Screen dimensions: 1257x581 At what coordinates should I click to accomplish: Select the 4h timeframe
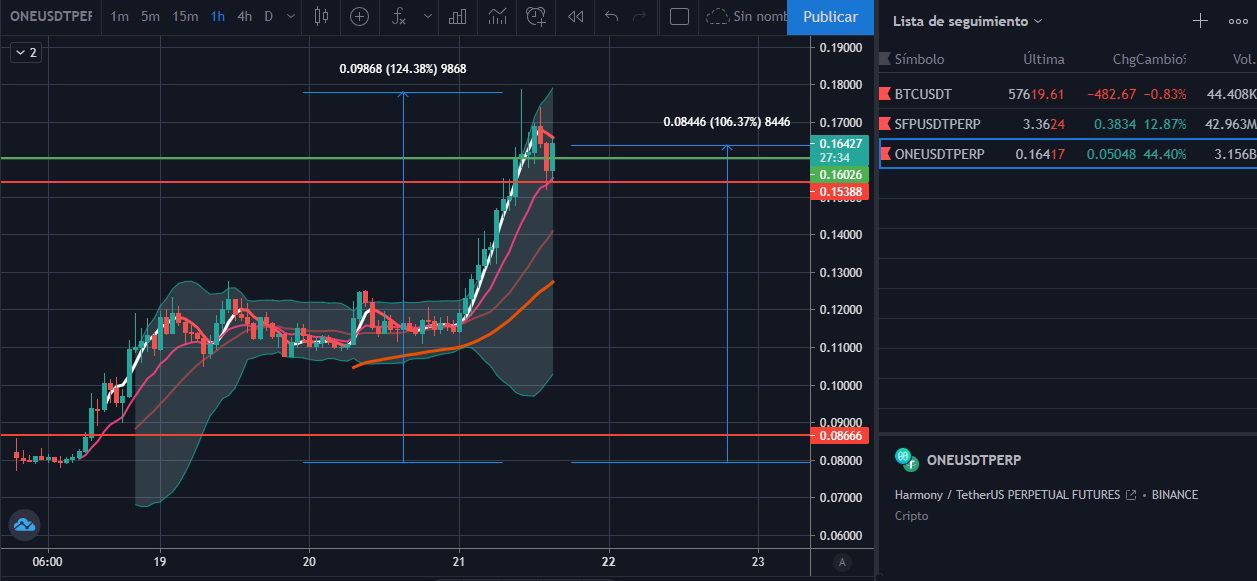(x=244, y=16)
